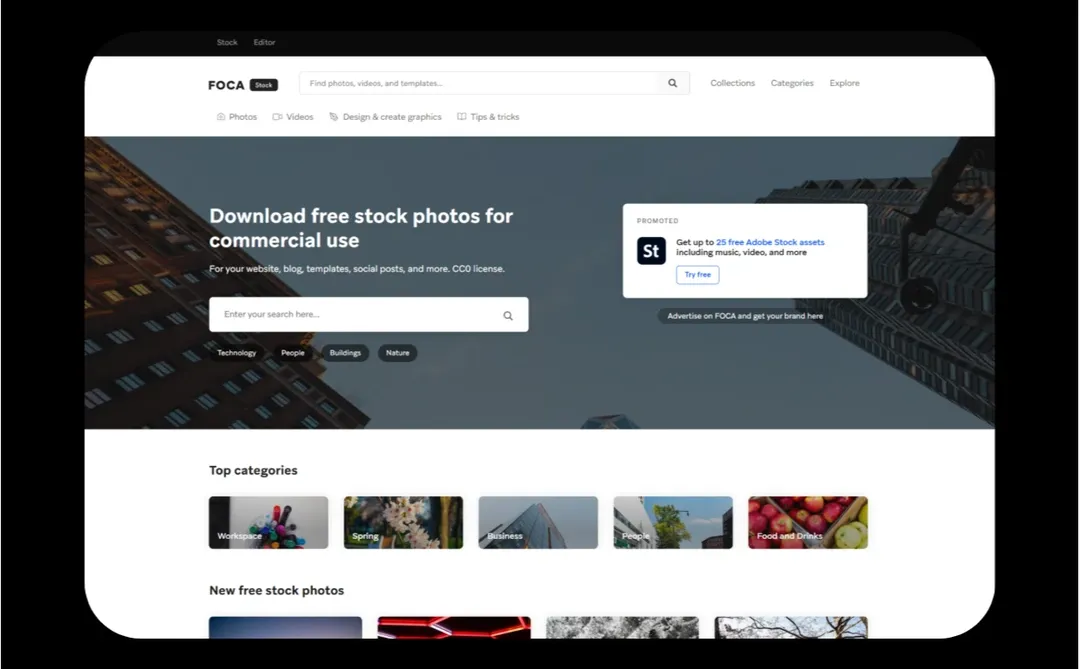Screen dimensions: 1080x669
Task: Click the 'Top categories' heading
Action: coord(253,471)
